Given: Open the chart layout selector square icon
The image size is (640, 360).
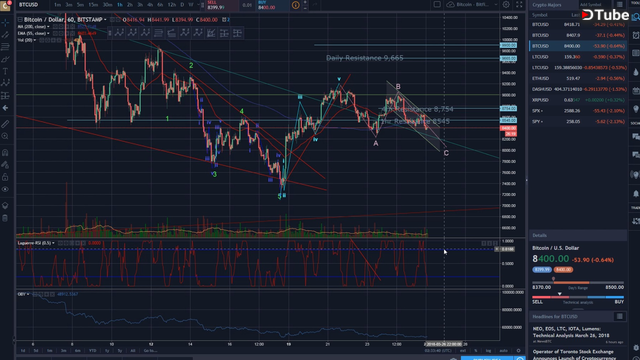Looking at the screenshot, I should [437, 4].
